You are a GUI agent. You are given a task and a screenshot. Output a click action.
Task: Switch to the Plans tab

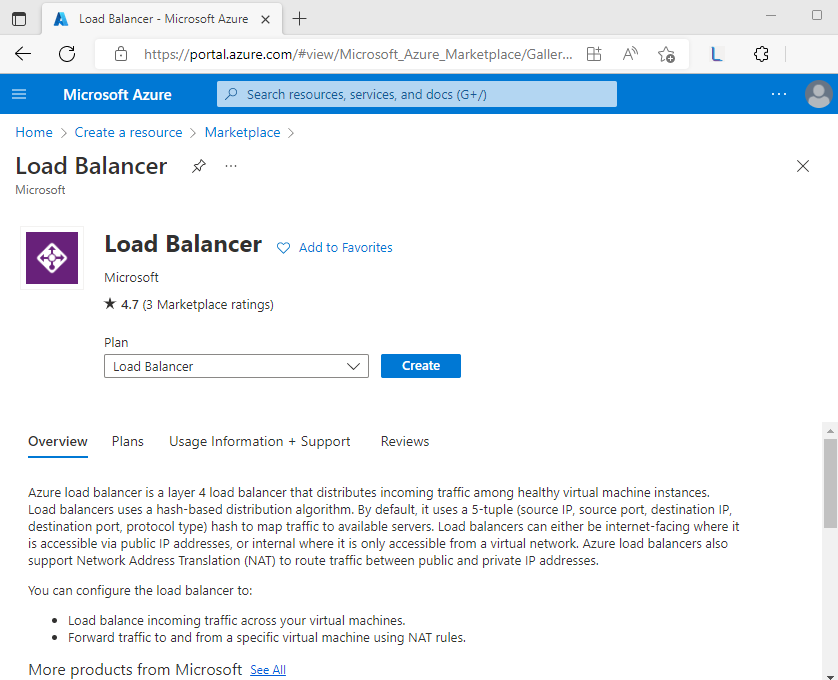(x=128, y=442)
